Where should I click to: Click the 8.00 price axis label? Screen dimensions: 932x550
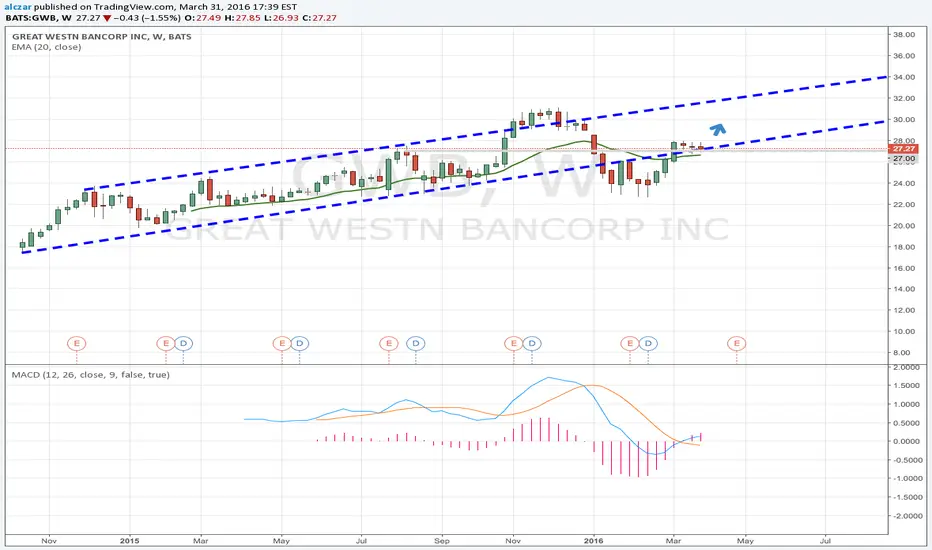(901, 353)
